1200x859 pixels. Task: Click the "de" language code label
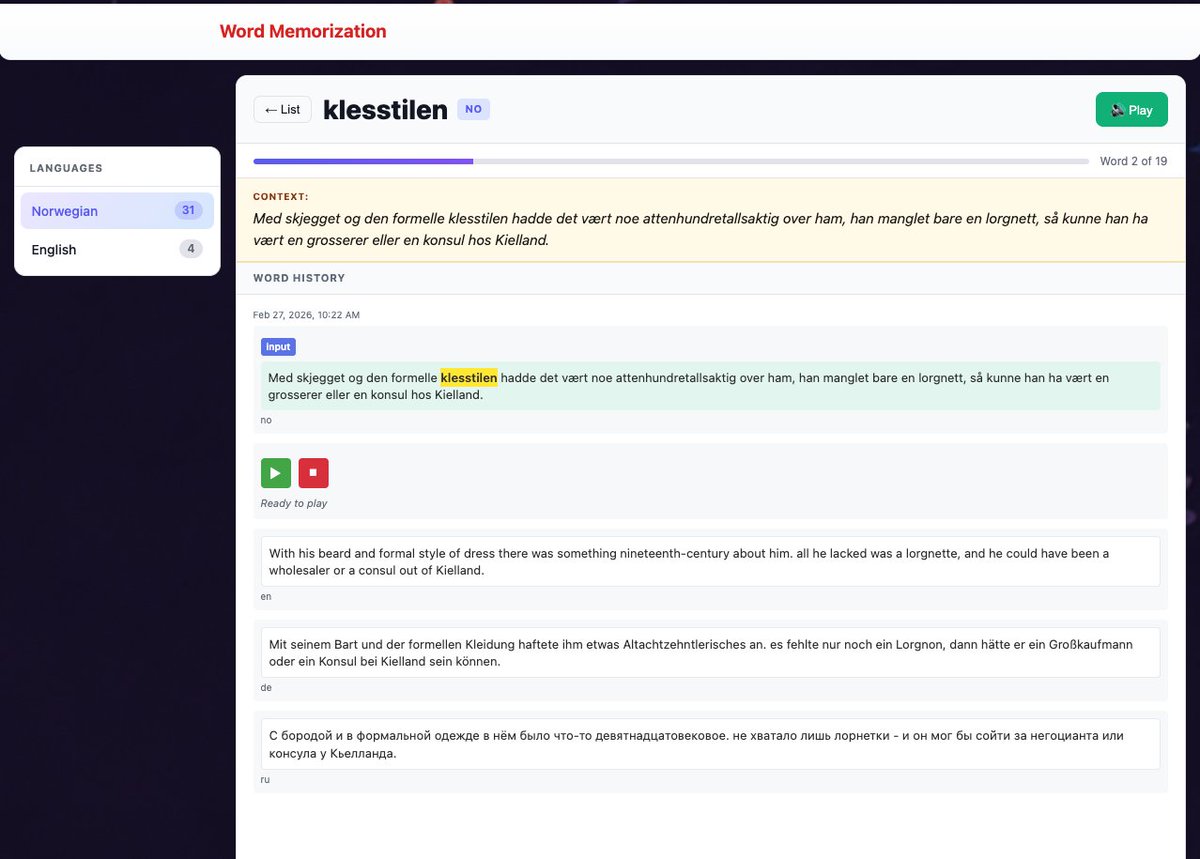(x=266, y=688)
